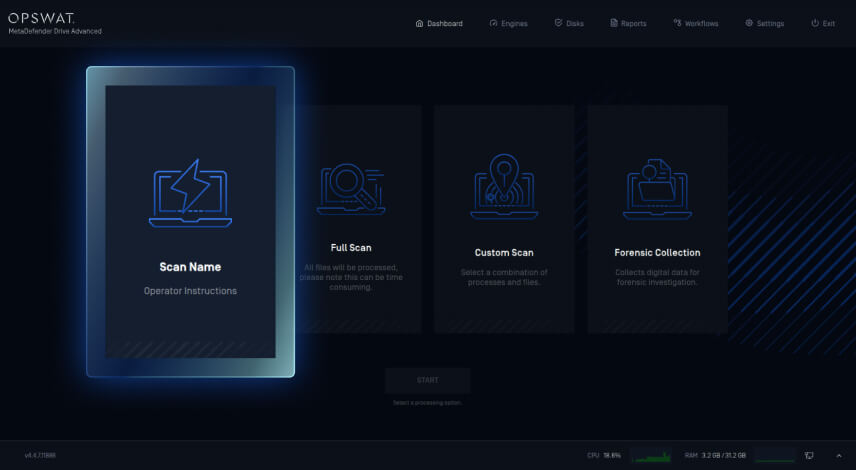This screenshot has height=470, width=856.
Task: Click the RAM 3.2 GB / 31.2 GB value
Action: tap(724, 455)
